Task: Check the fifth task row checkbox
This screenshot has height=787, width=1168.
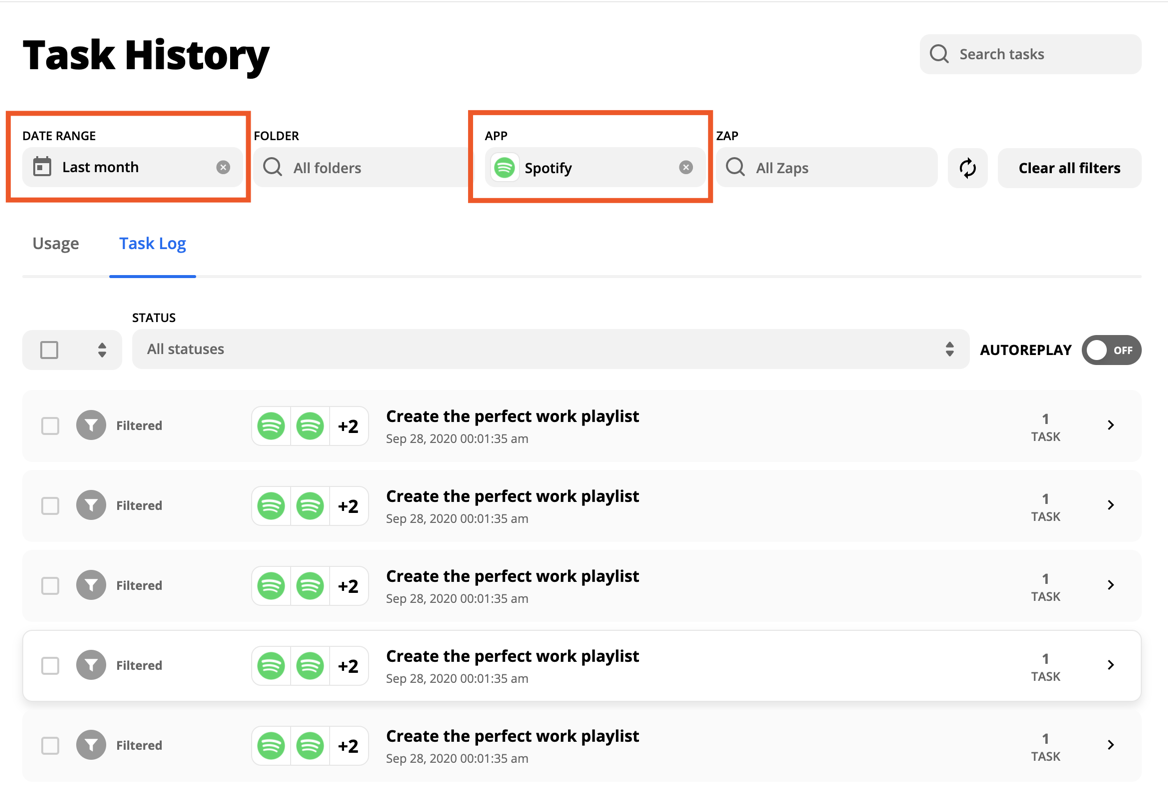Action: point(50,745)
